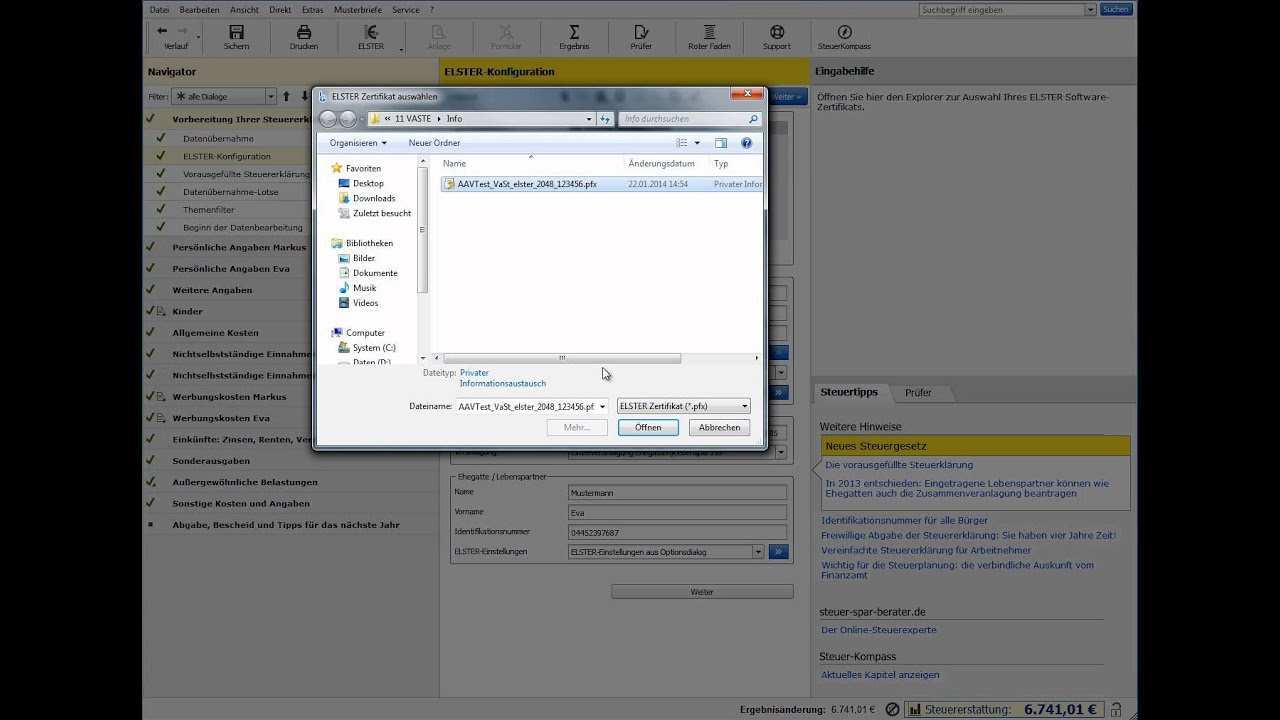Open the Der Online-Steuerexperte link

coord(878,630)
